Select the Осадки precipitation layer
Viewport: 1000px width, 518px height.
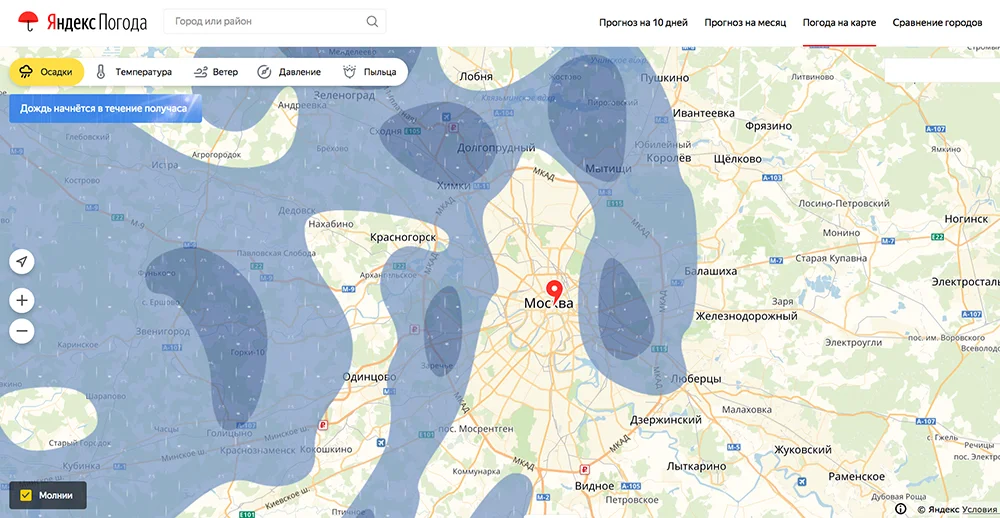(46, 72)
